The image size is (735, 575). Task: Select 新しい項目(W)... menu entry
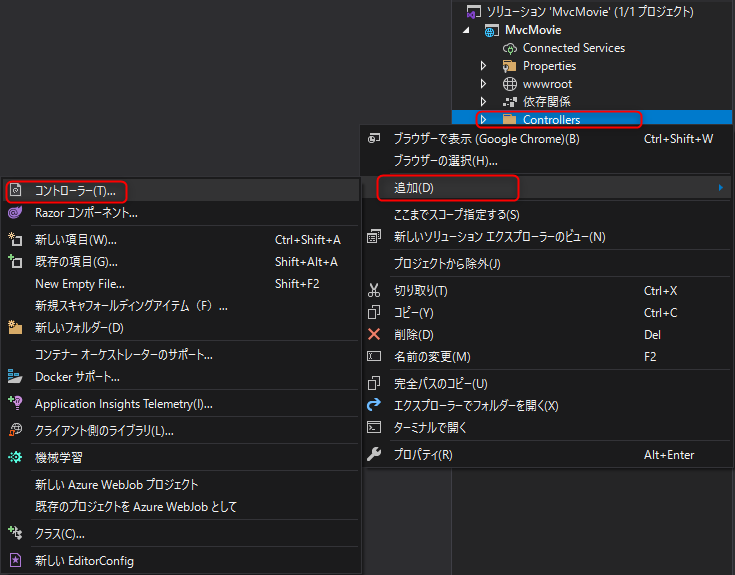(x=180, y=240)
